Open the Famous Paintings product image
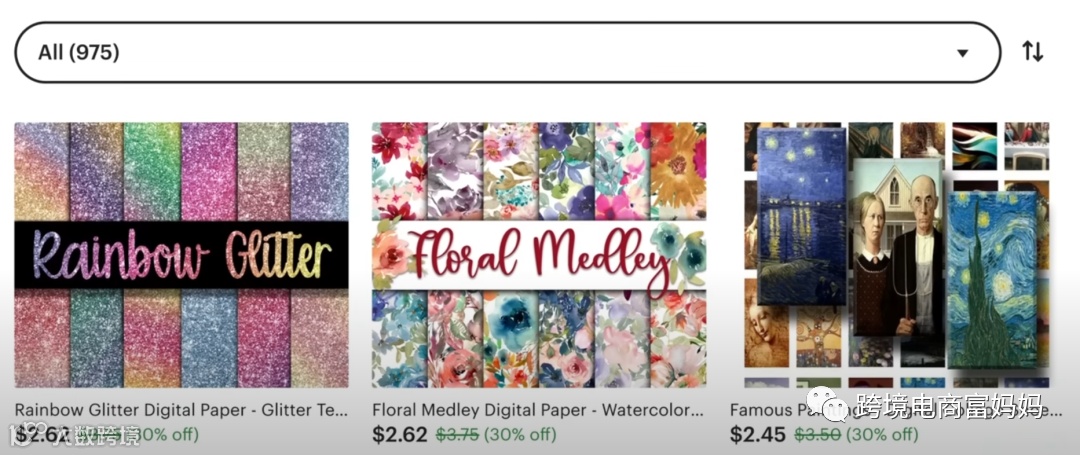The height and width of the screenshot is (455, 1080). 897,255
